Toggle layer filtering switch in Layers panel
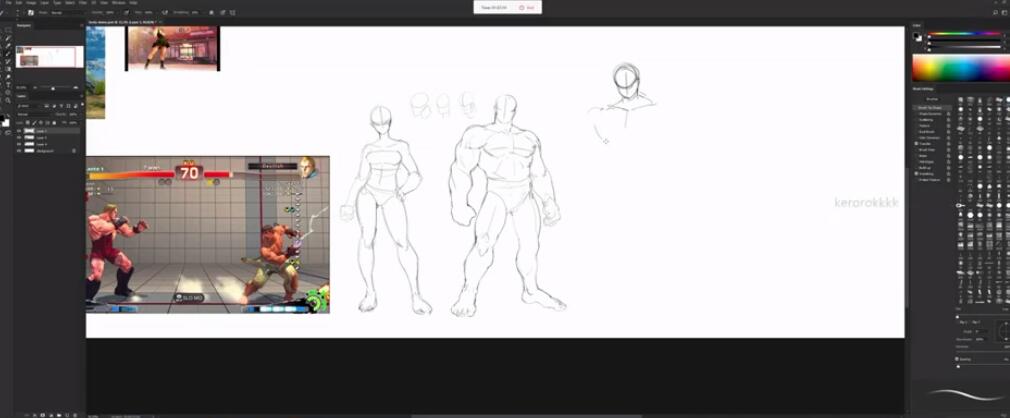 82,104
